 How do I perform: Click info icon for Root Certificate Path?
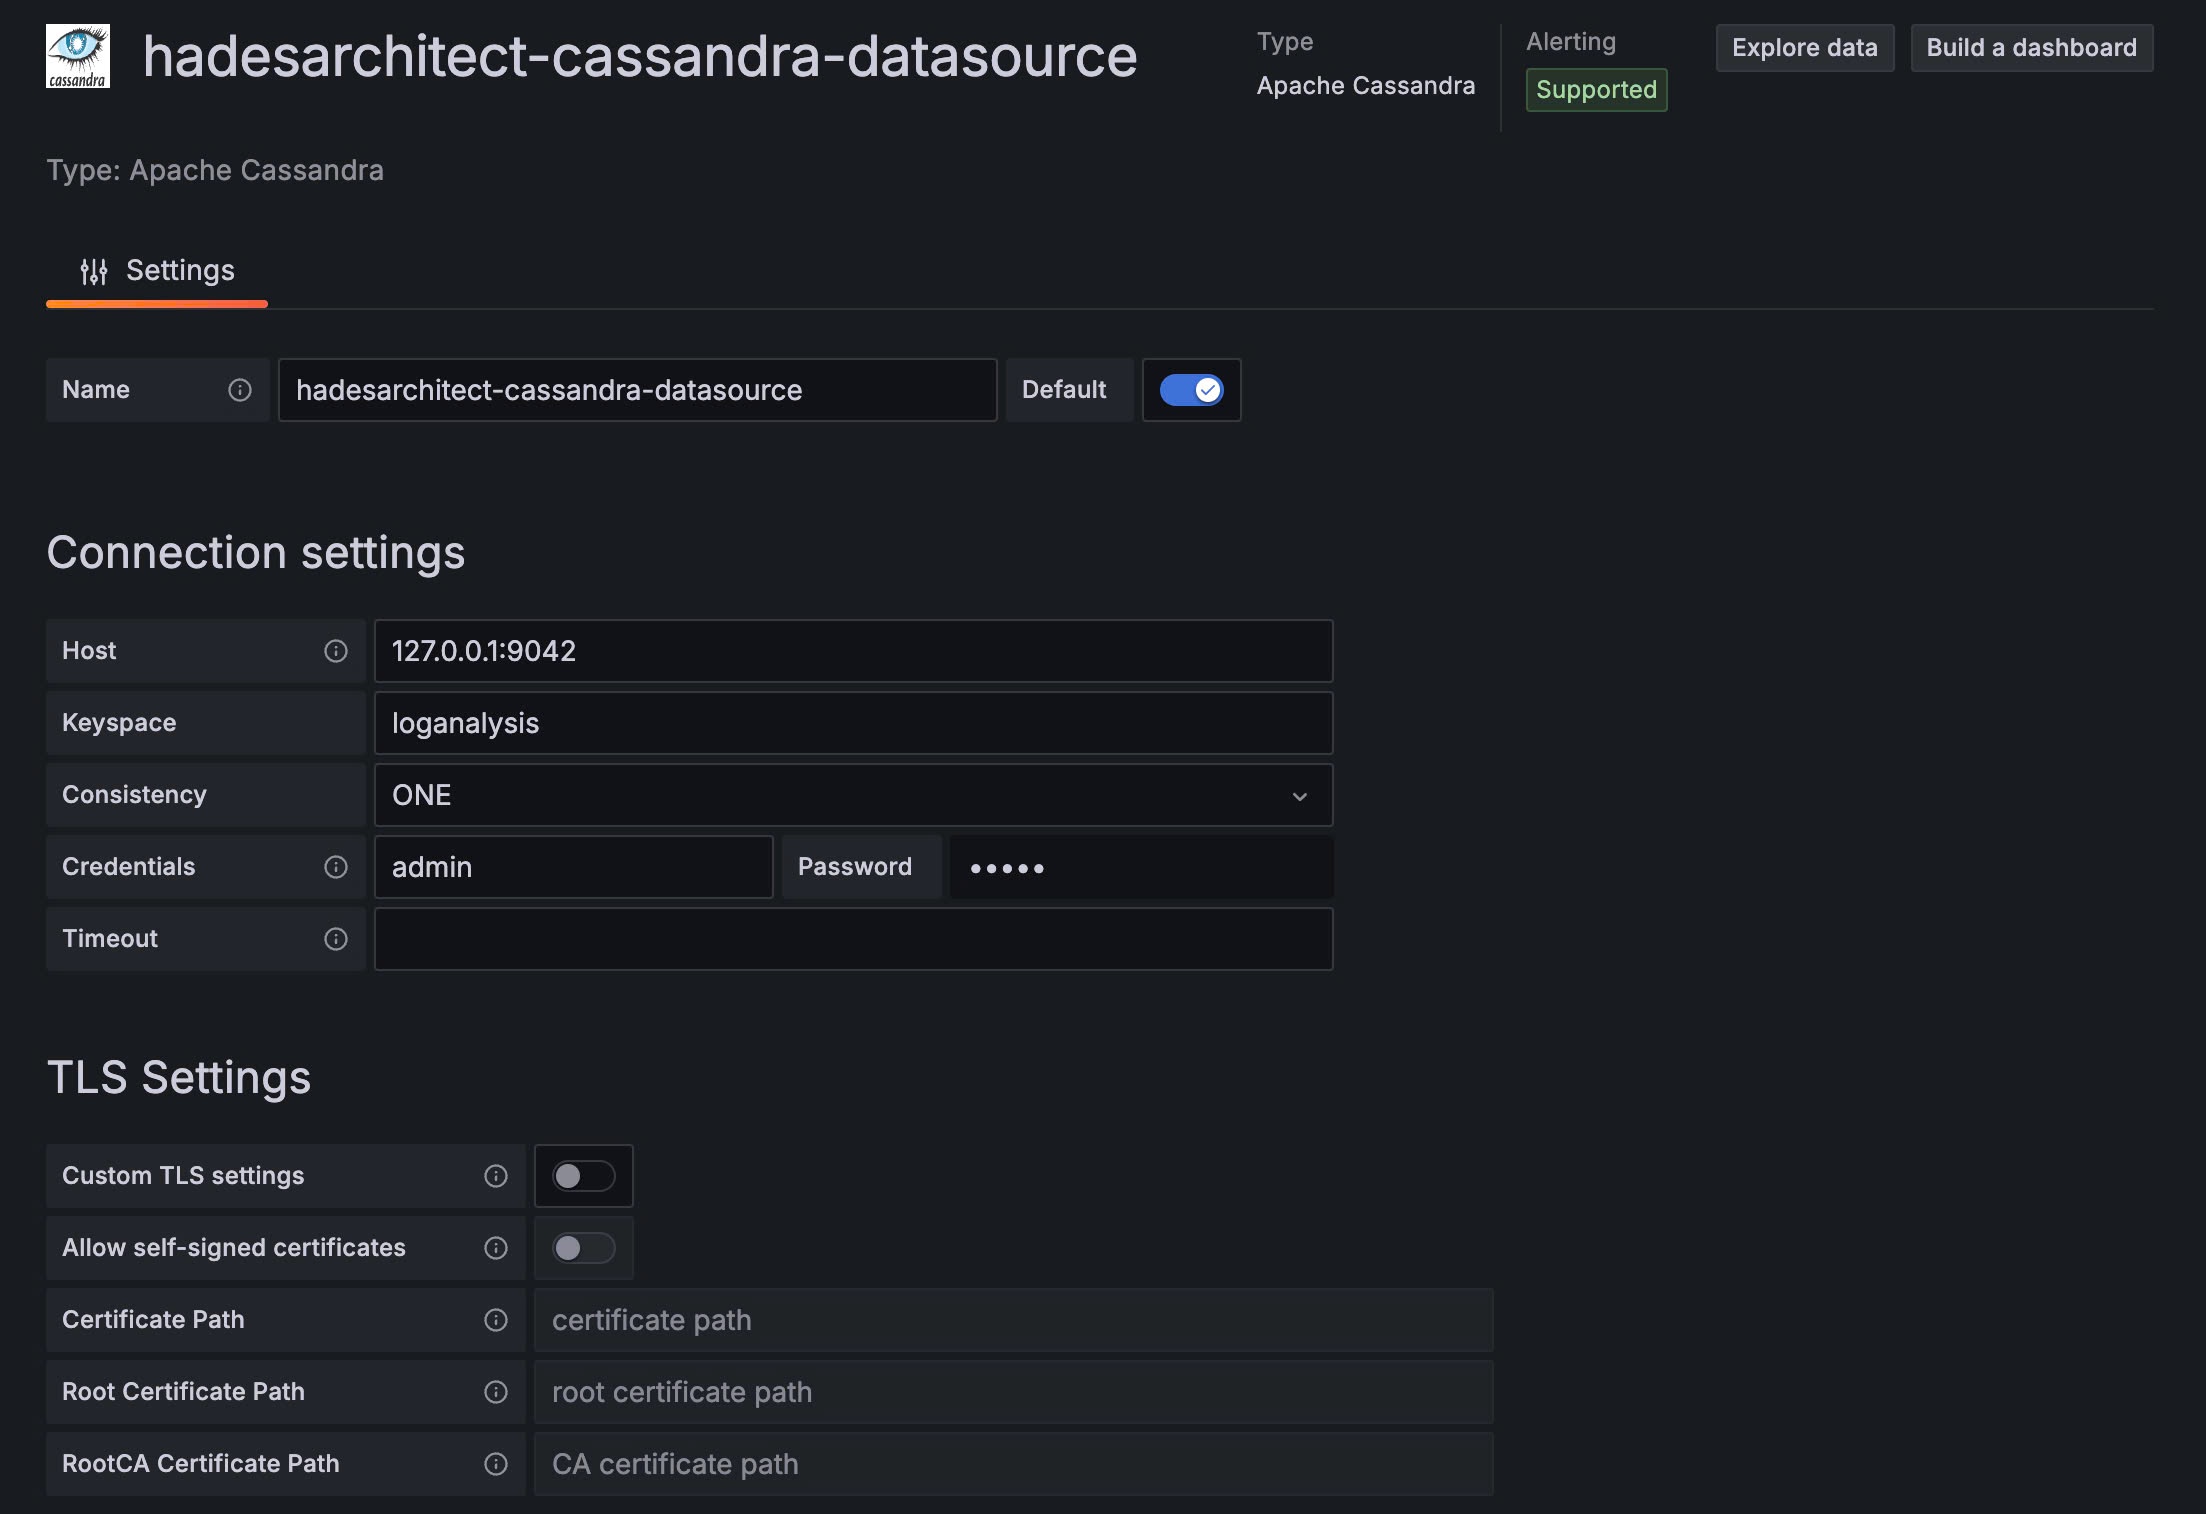click(x=496, y=1392)
